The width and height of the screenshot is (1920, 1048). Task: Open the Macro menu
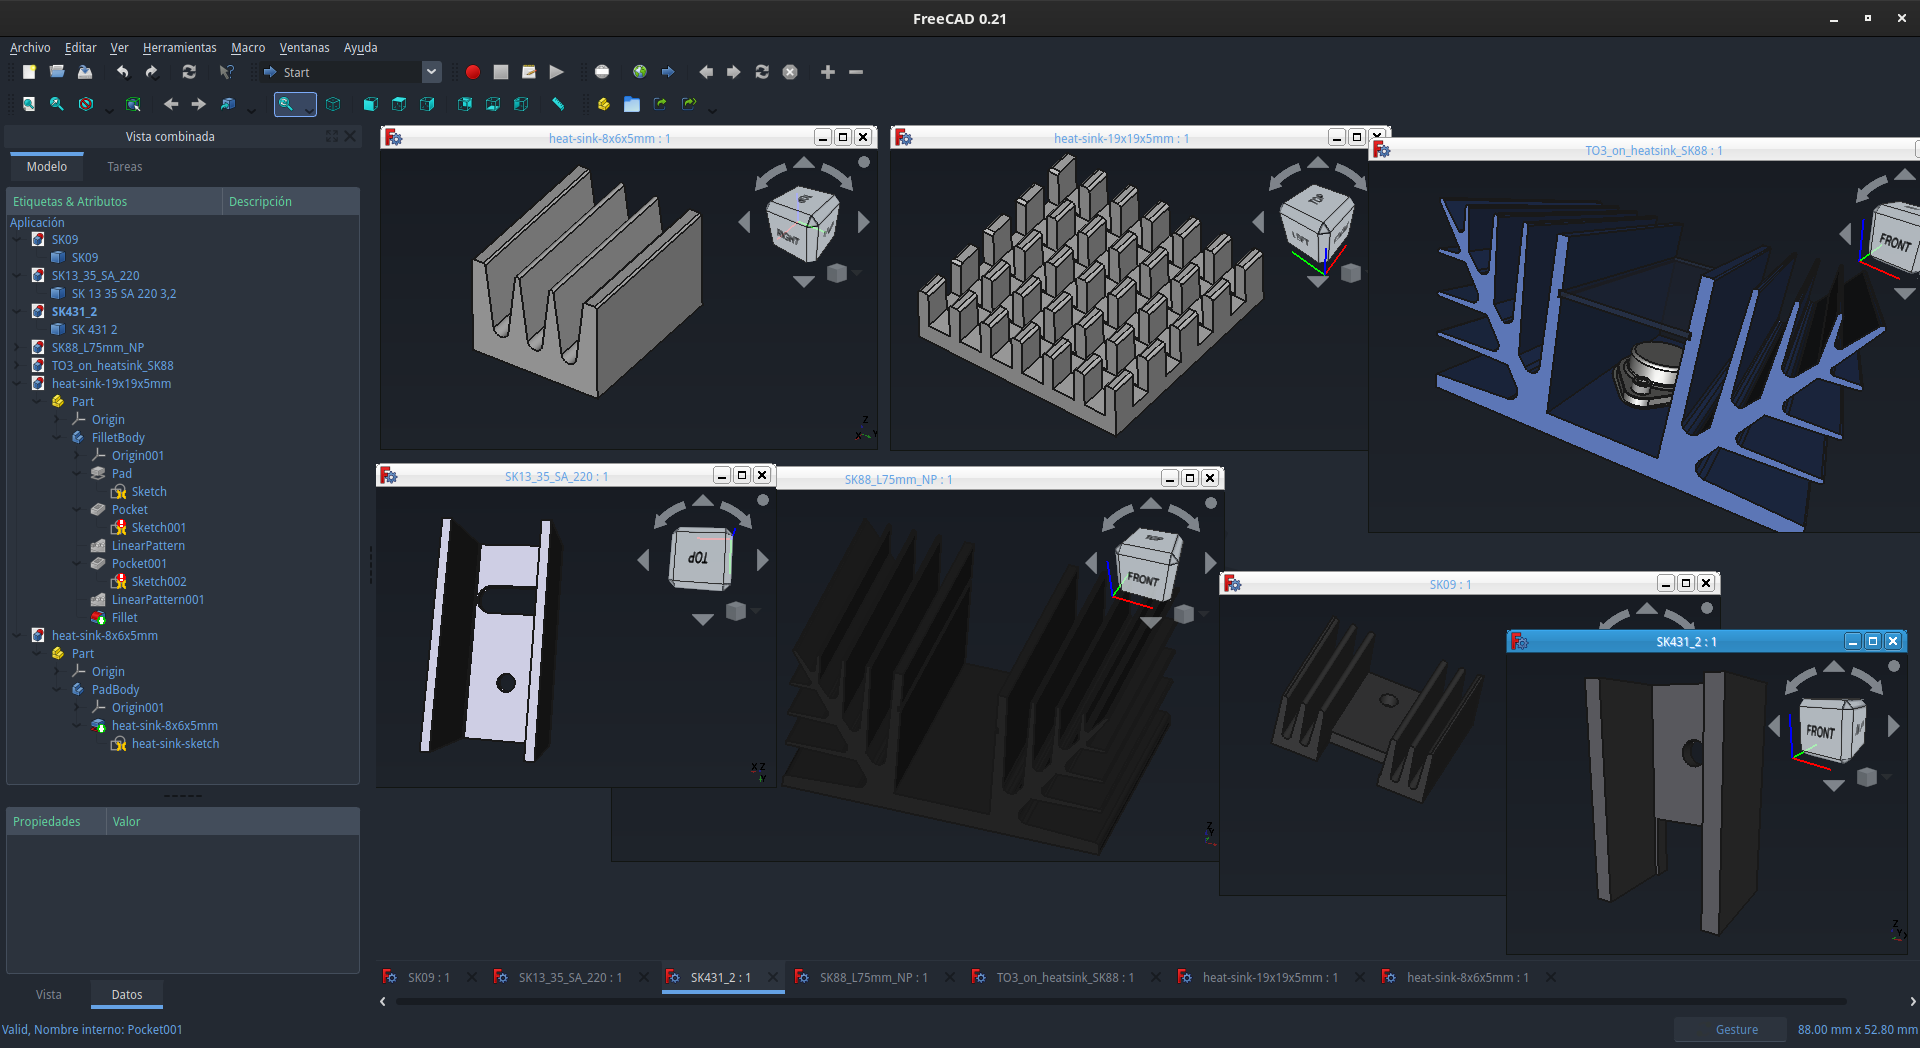[248, 48]
